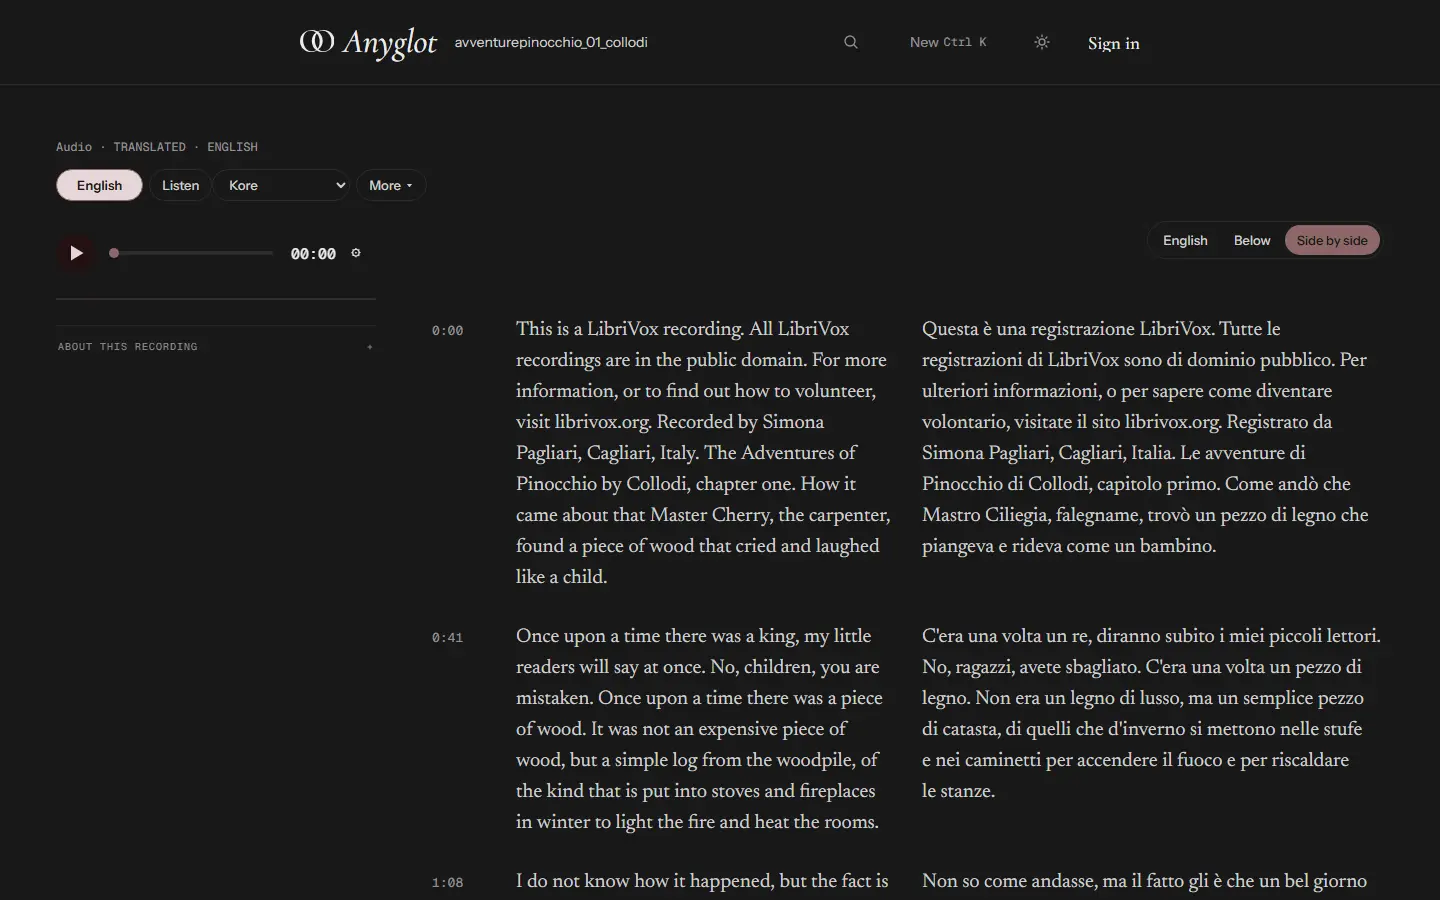This screenshot has height=900, width=1440.
Task: Click the Anyglot logo
Action: tap(368, 42)
